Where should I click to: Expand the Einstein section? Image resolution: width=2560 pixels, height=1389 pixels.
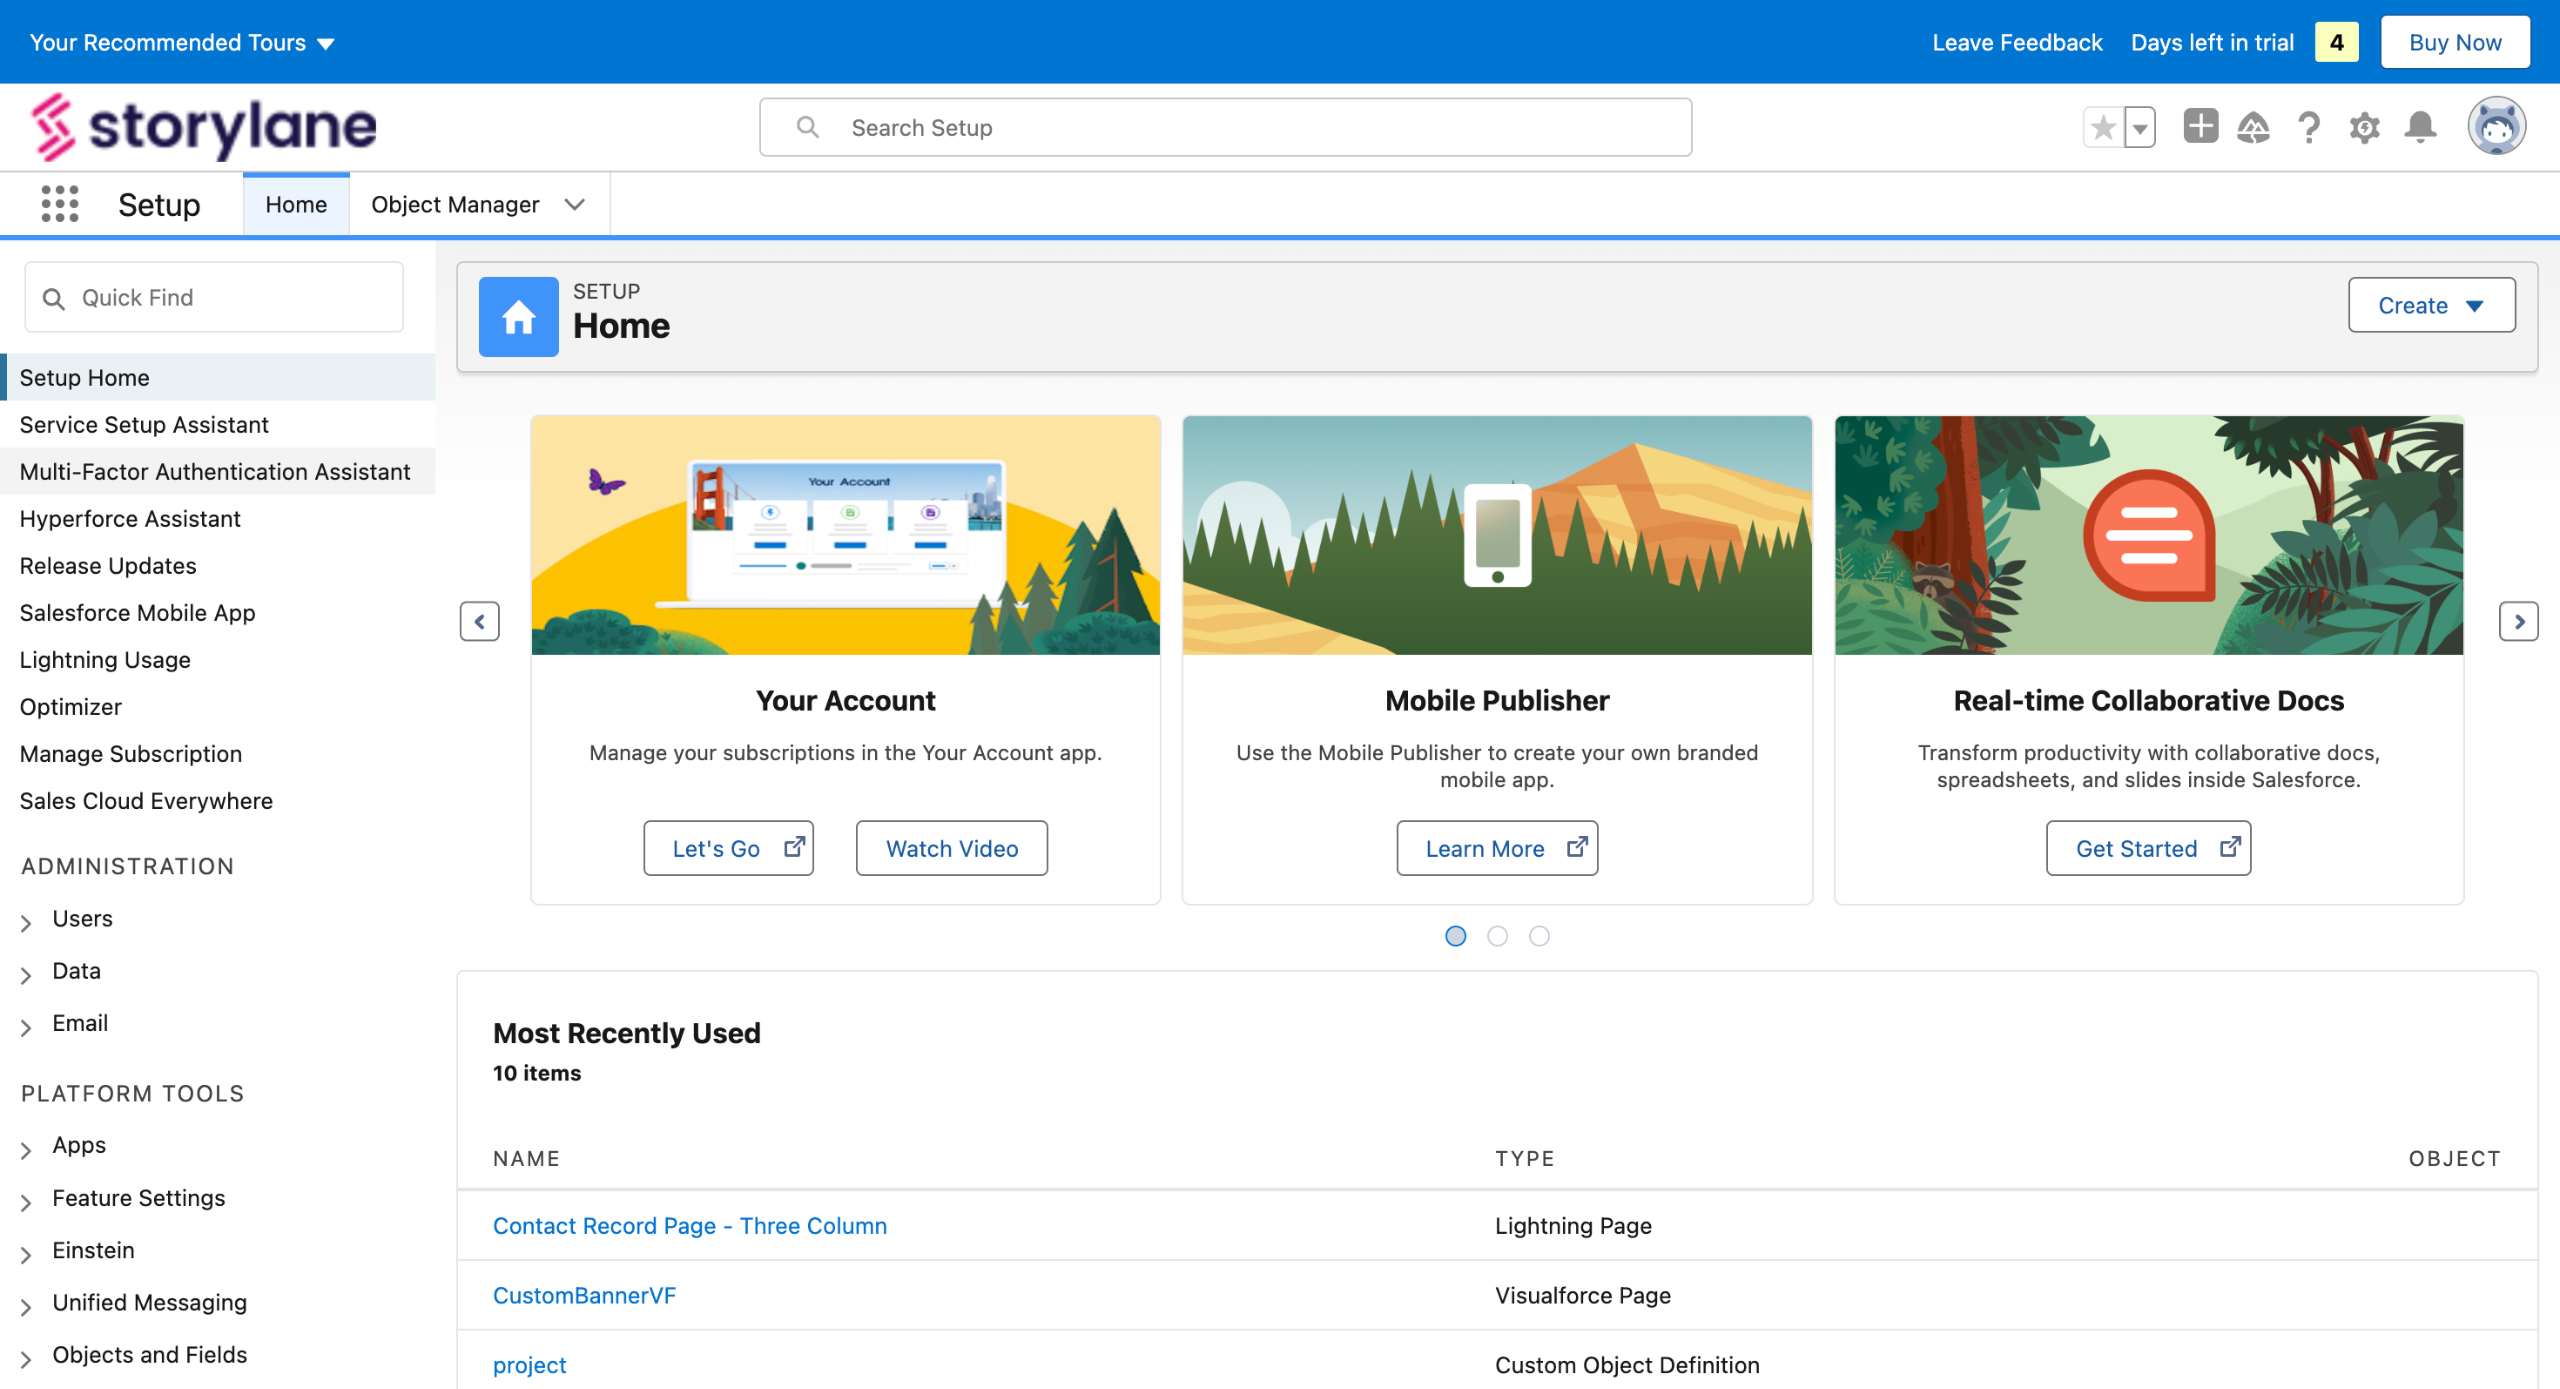pyautogui.click(x=26, y=1253)
